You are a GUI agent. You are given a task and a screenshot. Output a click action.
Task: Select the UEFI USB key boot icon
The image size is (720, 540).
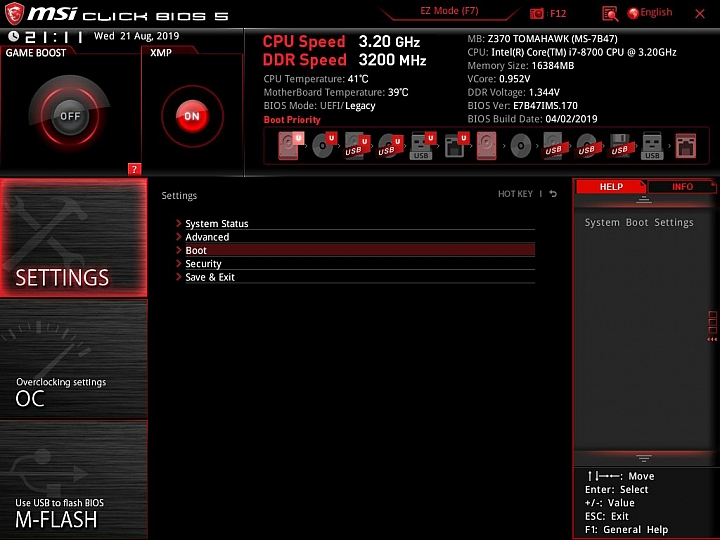click(x=423, y=146)
